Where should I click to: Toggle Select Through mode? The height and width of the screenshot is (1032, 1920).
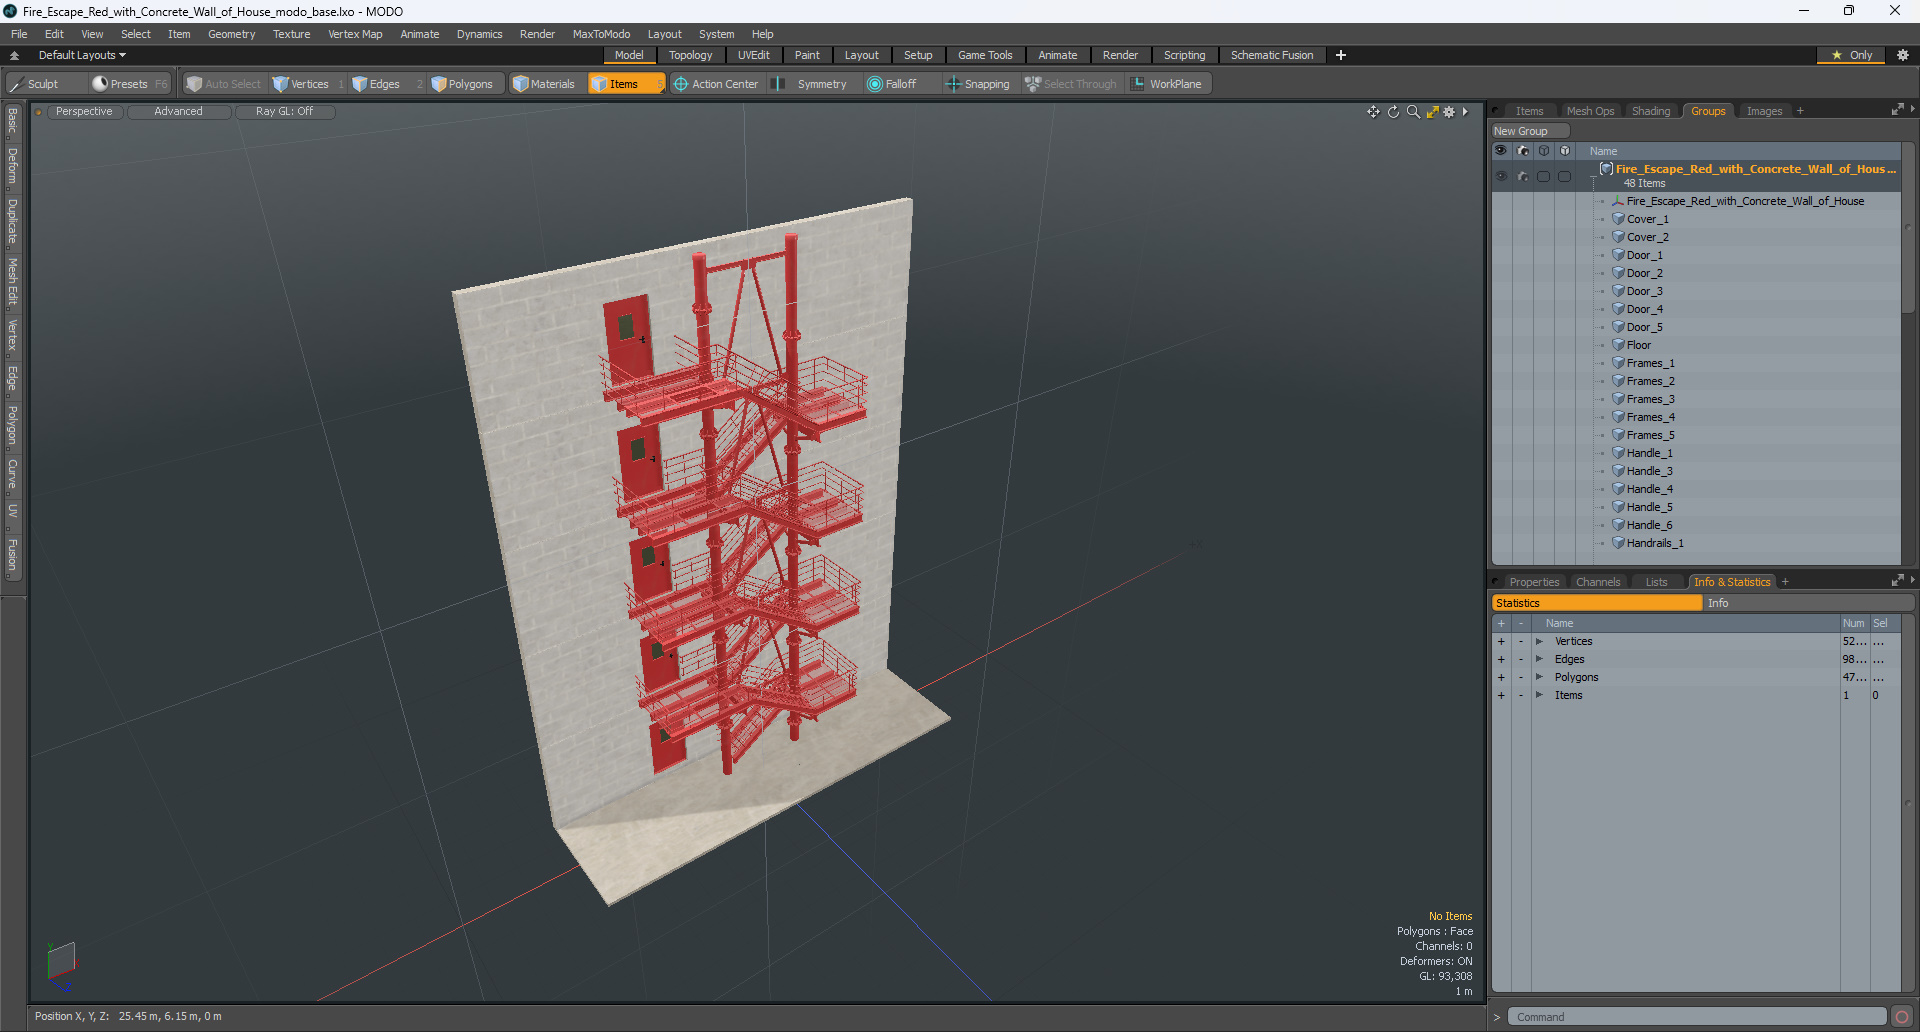coord(1071,84)
